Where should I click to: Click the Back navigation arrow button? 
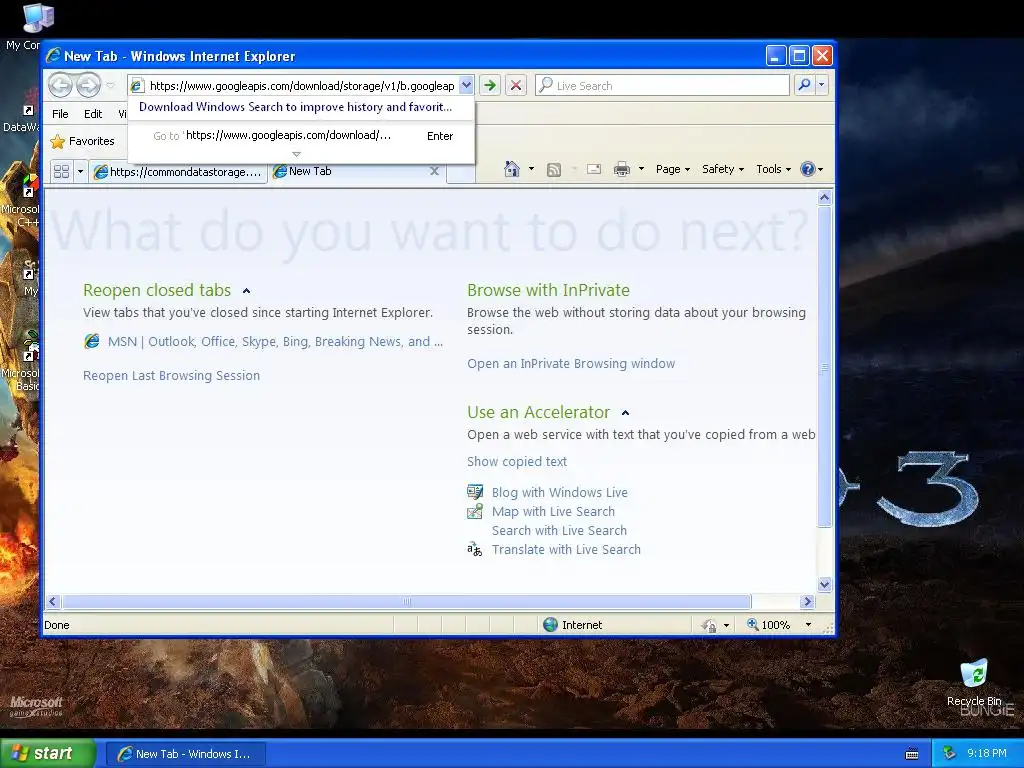coord(60,86)
